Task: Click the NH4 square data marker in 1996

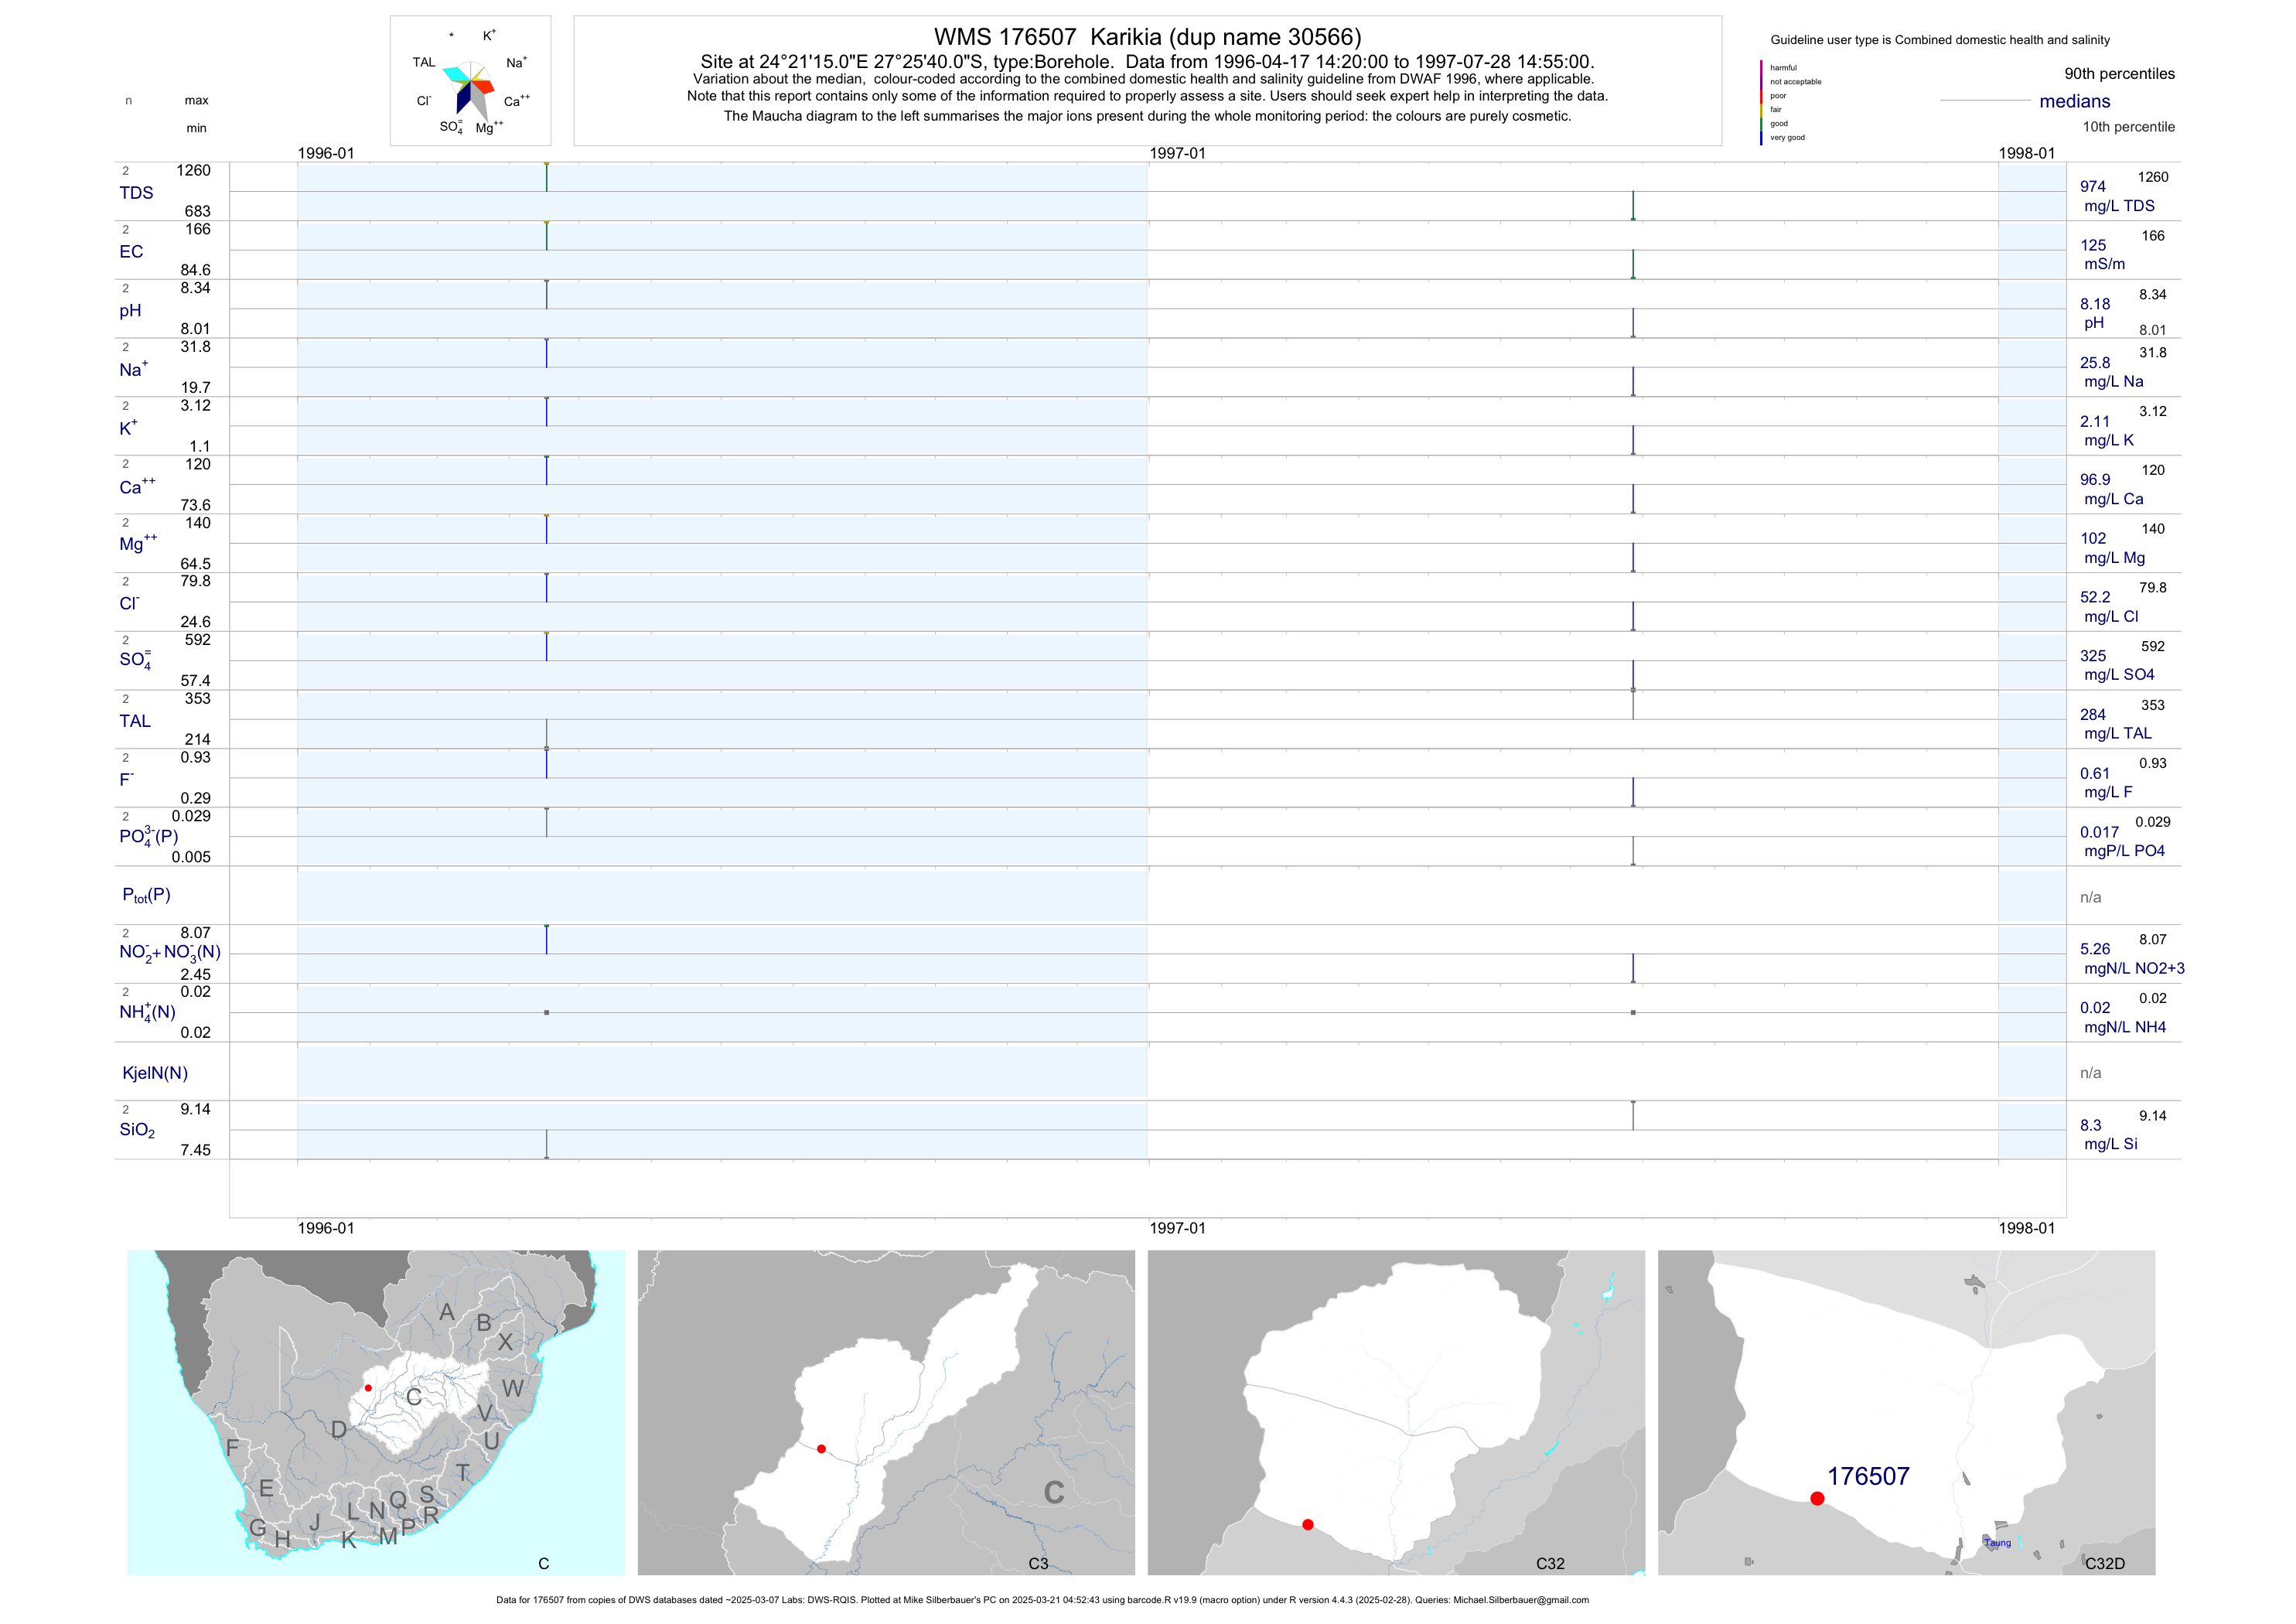Action: click(x=546, y=1013)
